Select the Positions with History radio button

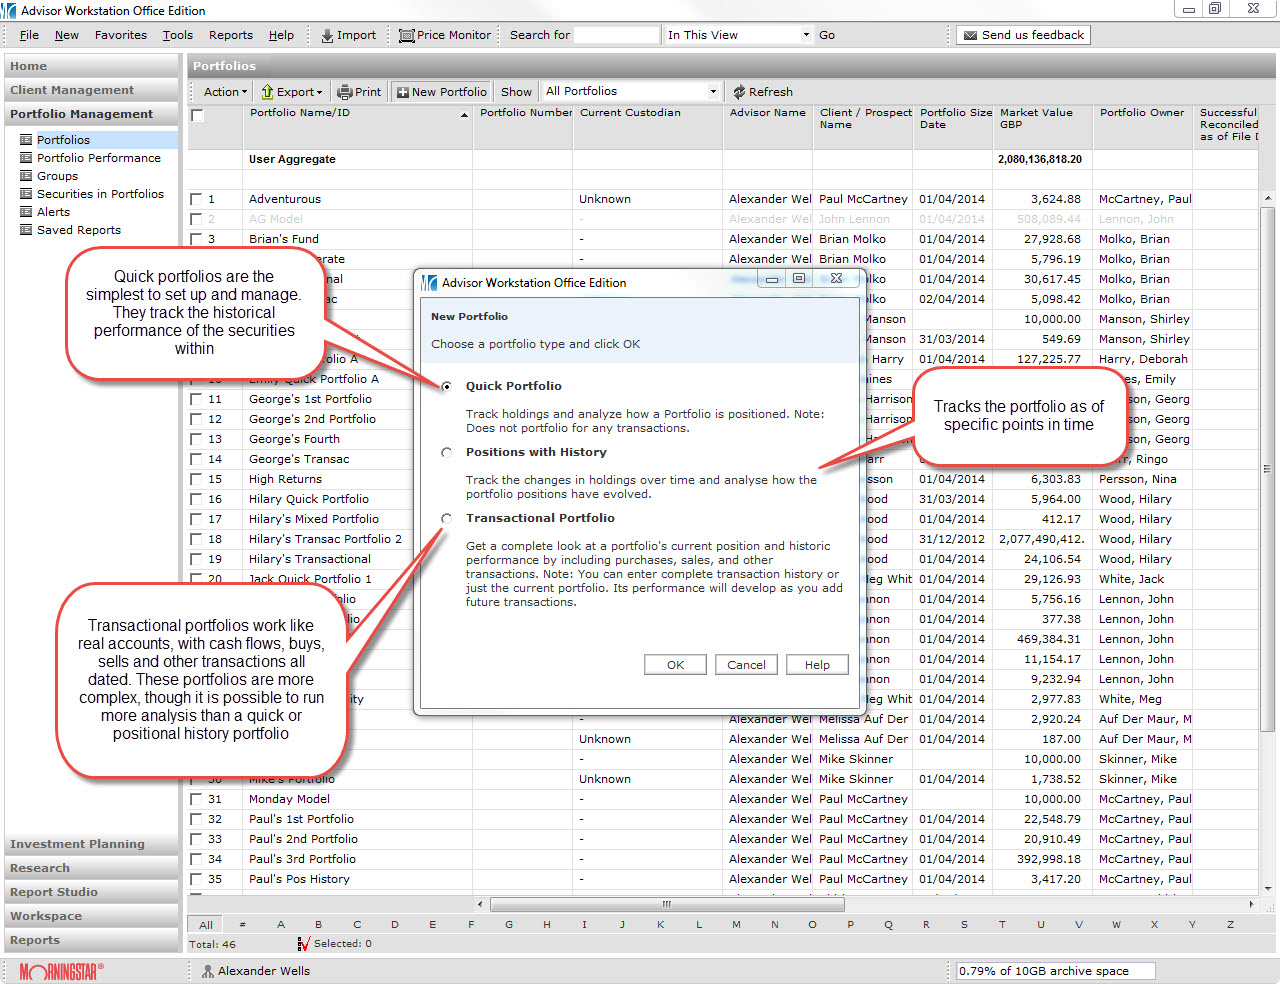tap(447, 452)
